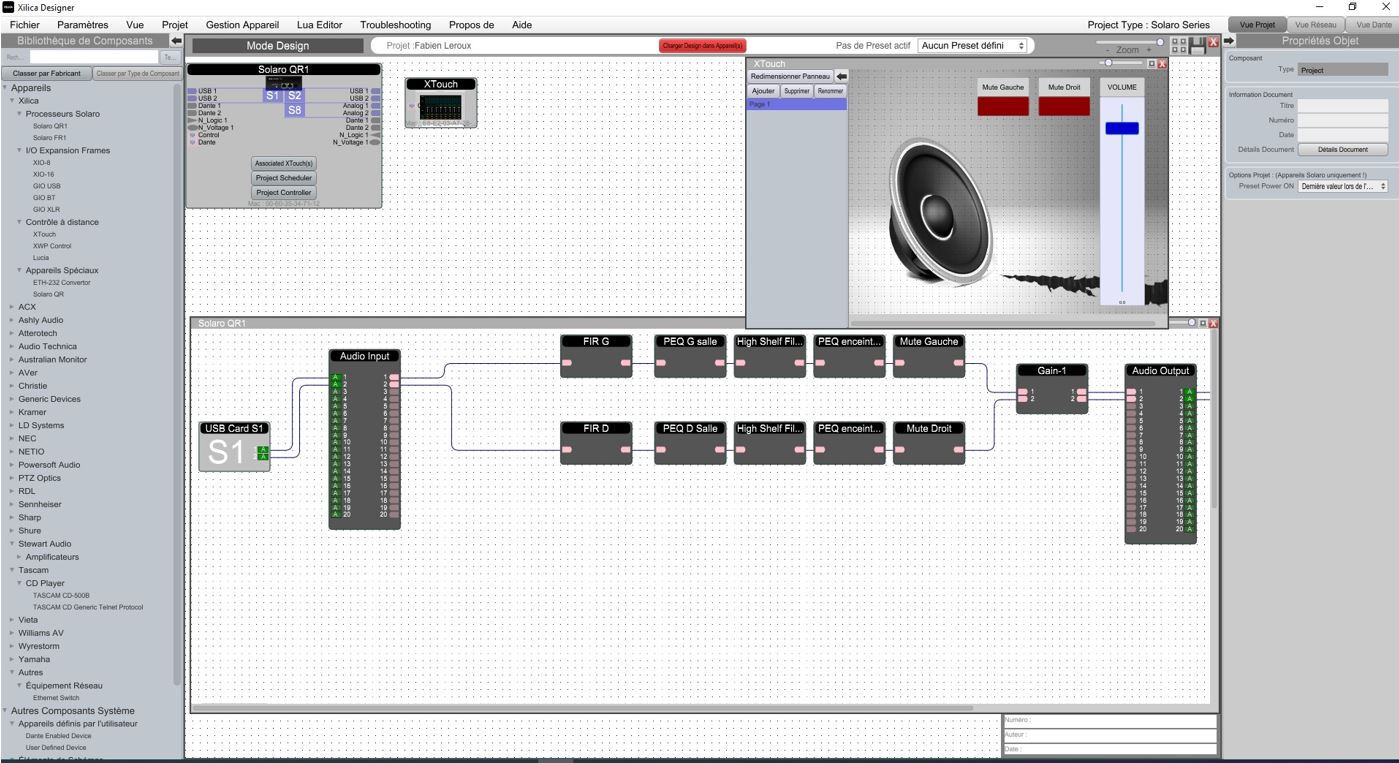Click the Supprimer page button
1399x763 pixels.
point(796,91)
